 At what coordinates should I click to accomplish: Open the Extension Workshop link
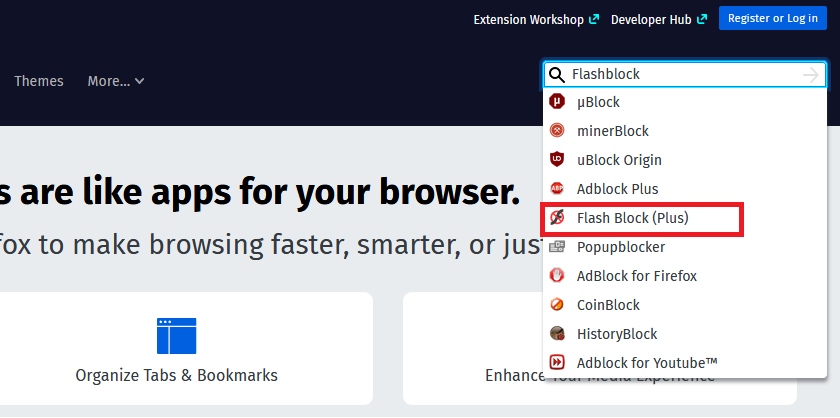click(536, 20)
